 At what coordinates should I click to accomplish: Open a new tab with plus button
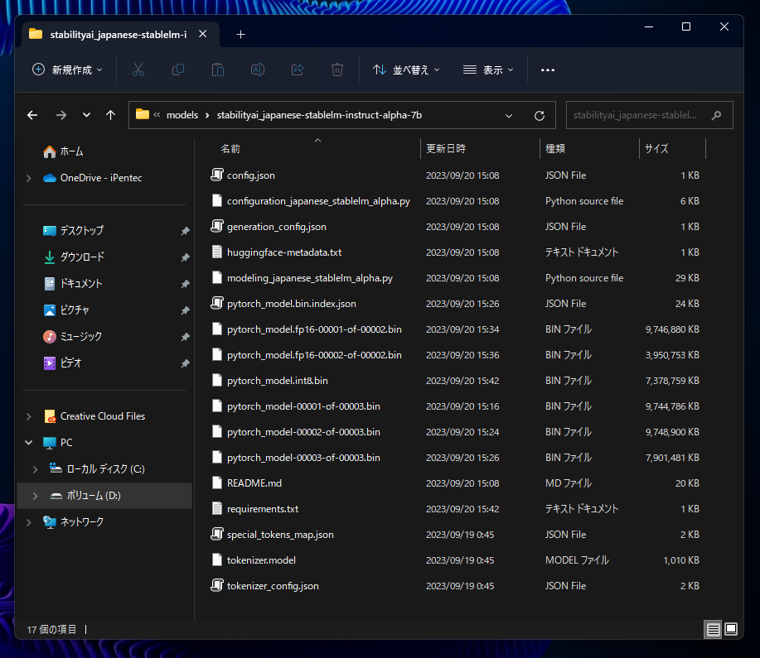240,34
